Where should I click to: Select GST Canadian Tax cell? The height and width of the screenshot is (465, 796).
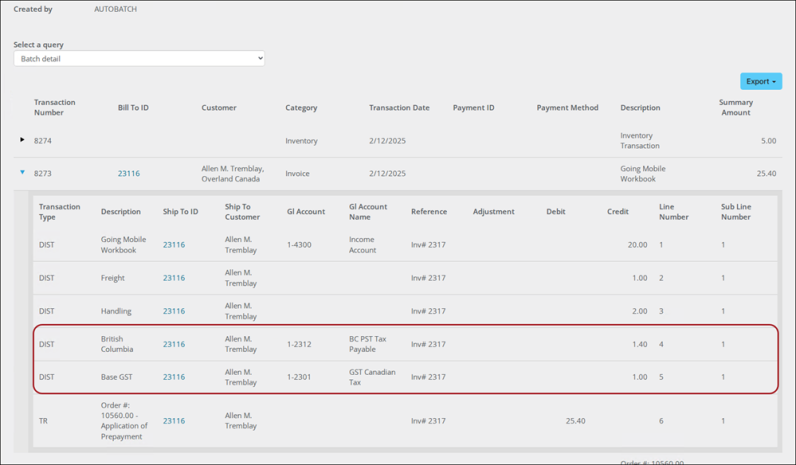(x=372, y=377)
